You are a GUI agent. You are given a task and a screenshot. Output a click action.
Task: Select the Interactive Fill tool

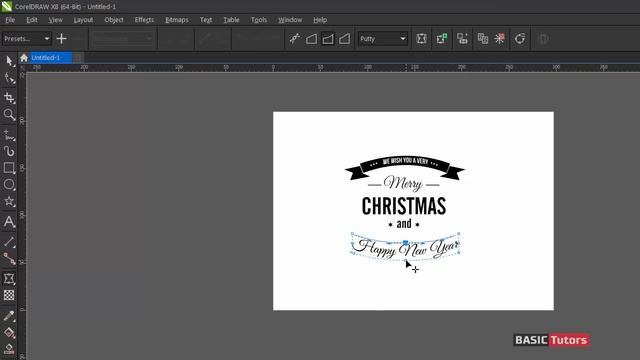(9, 332)
